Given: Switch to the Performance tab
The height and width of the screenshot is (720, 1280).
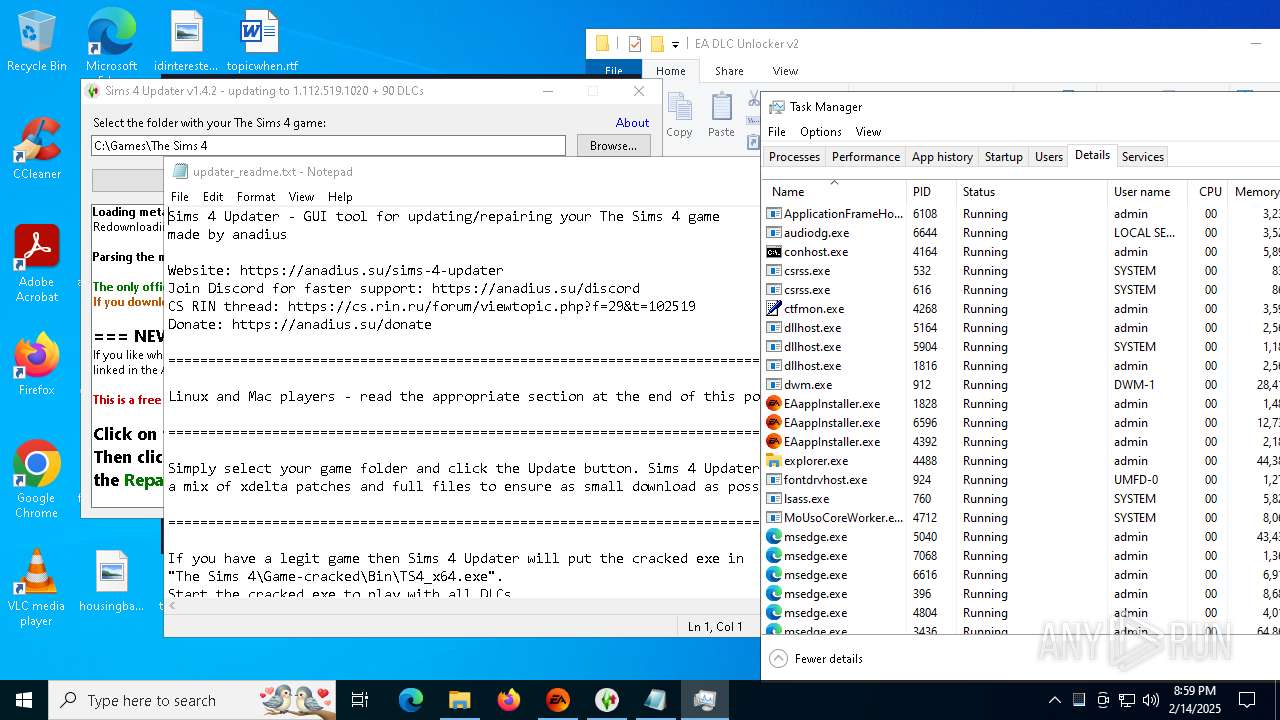Looking at the screenshot, I should (866, 157).
